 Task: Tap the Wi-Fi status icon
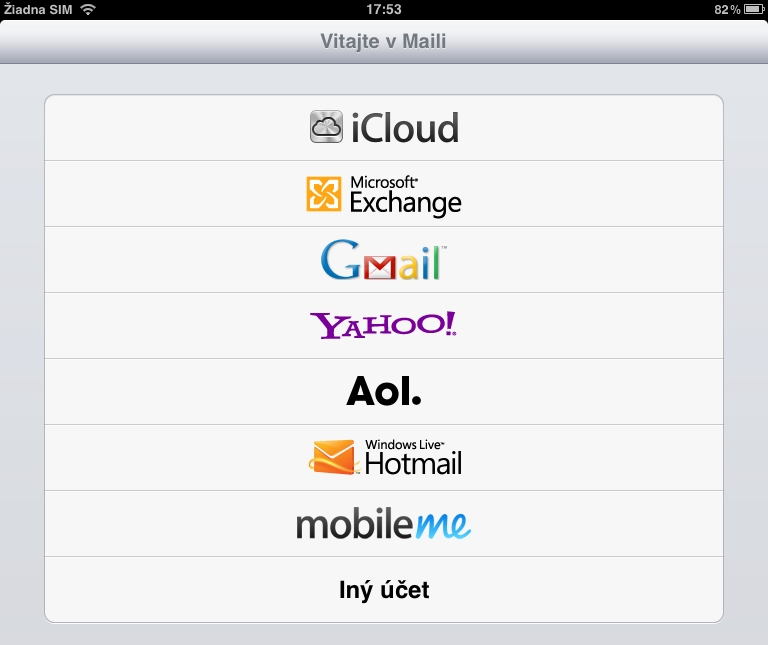[x=88, y=9]
